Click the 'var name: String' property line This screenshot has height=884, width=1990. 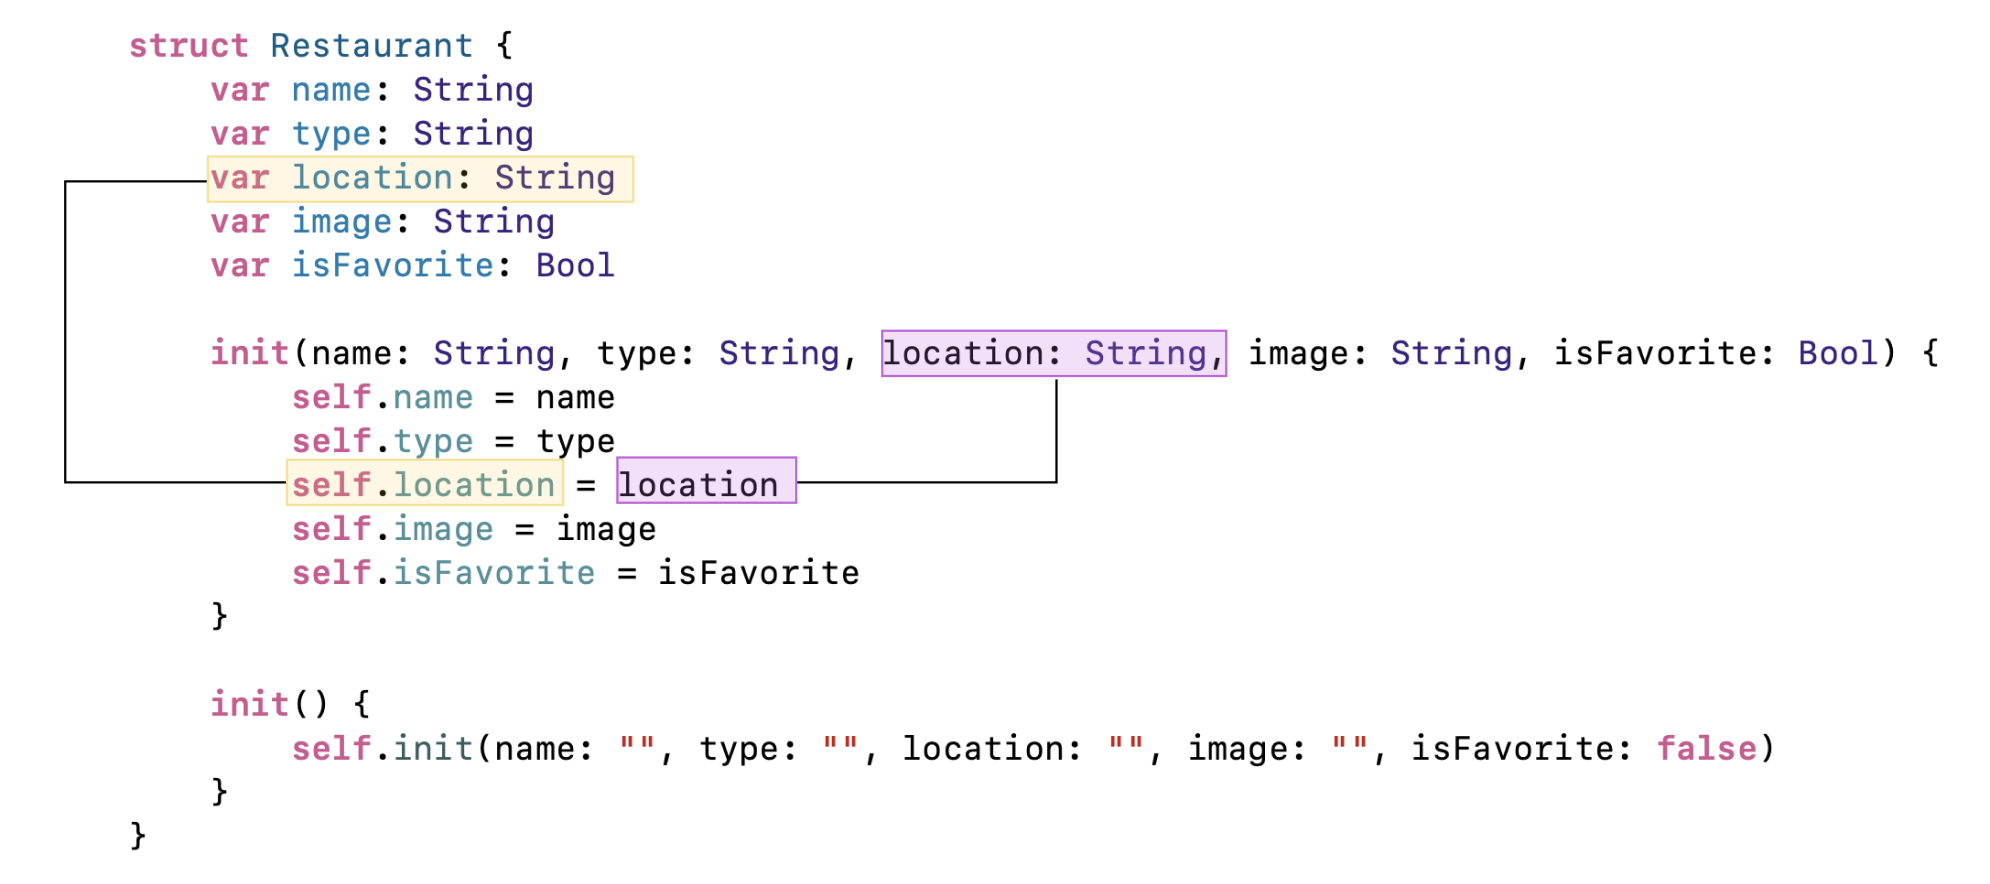click(x=371, y=90)
